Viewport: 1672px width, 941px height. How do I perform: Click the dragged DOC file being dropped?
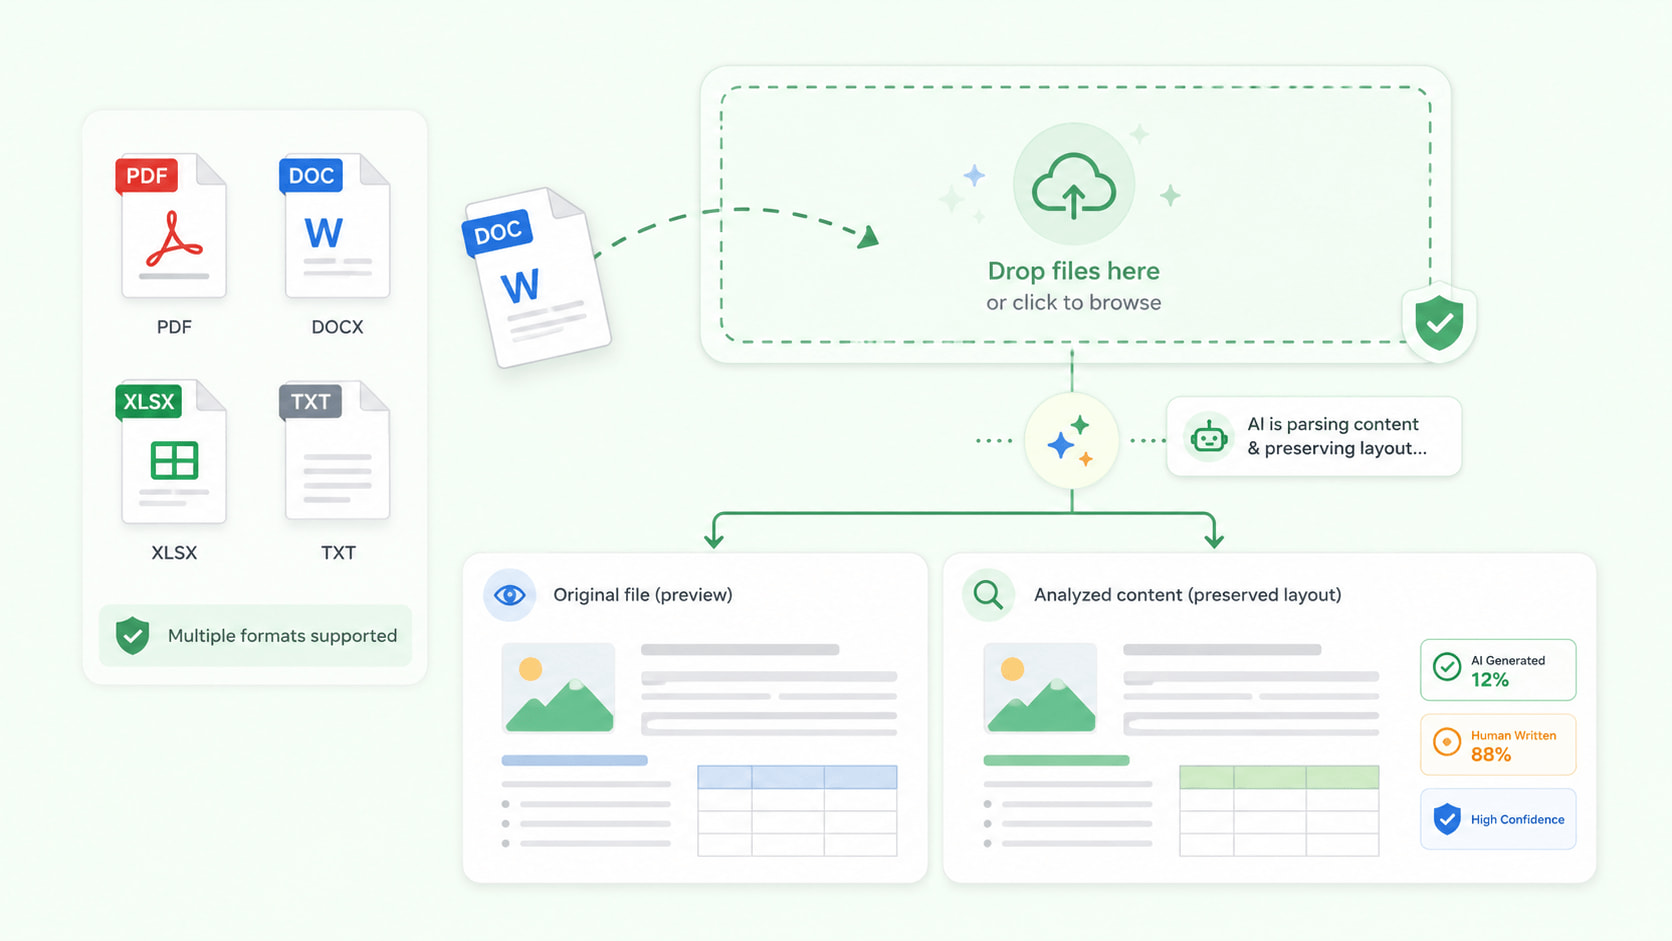[x=538, y=277]
